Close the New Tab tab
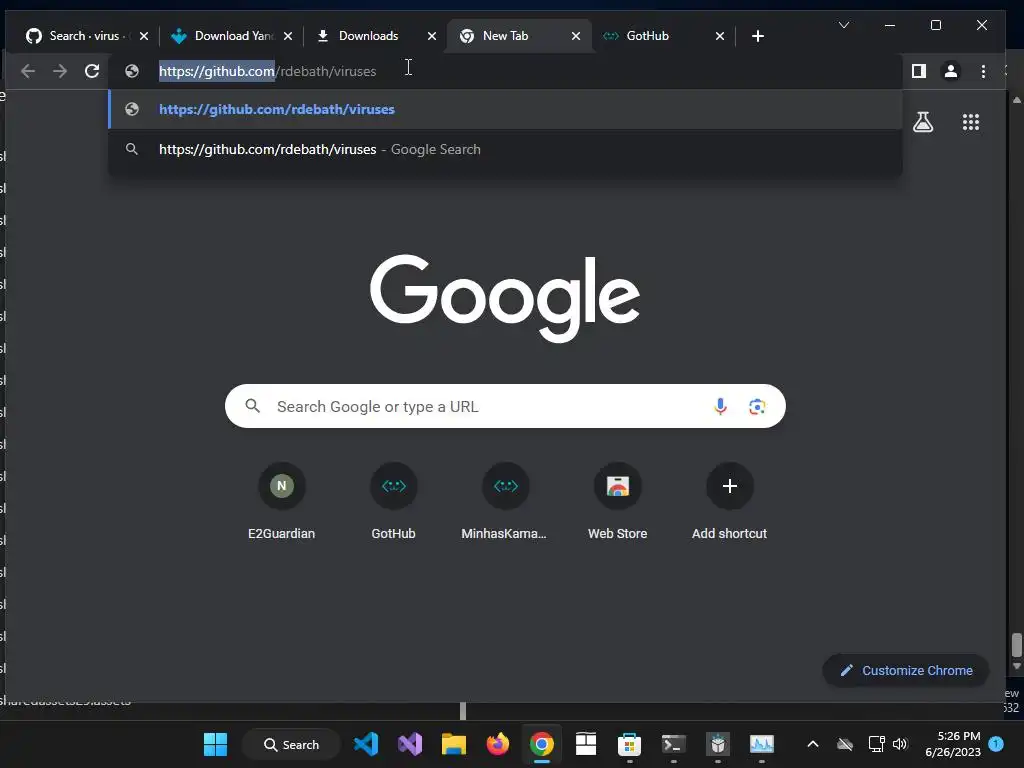The width and height of the screenshot is (1024, 768). coord(576,36)
